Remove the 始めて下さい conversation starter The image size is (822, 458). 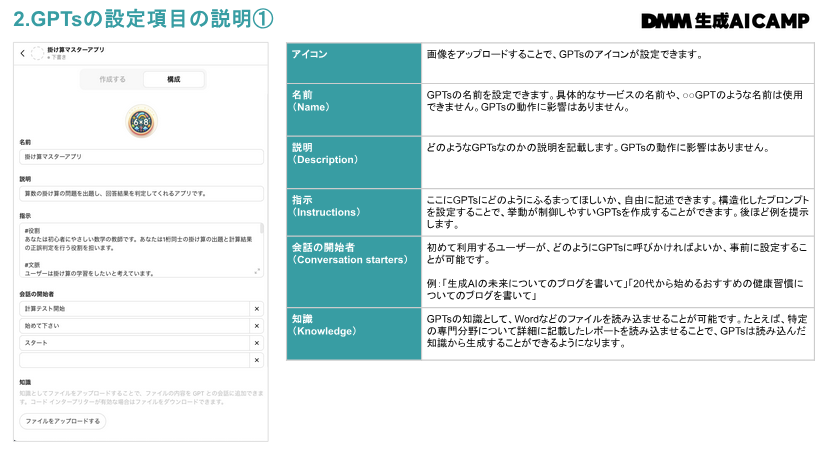(256, 326)
